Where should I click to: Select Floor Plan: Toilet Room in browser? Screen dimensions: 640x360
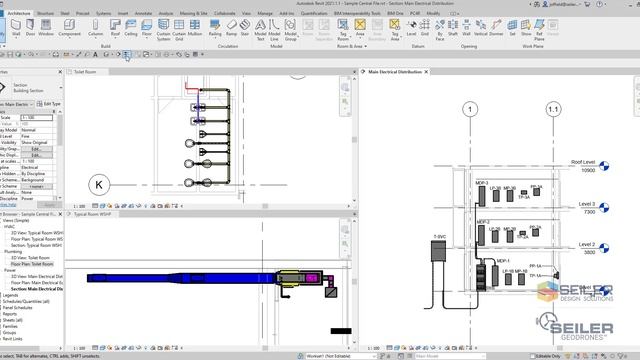tap(32, 264)
